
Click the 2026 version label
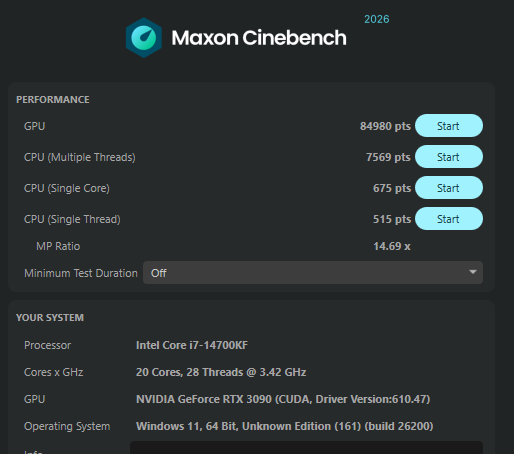[x=377, y=19]
